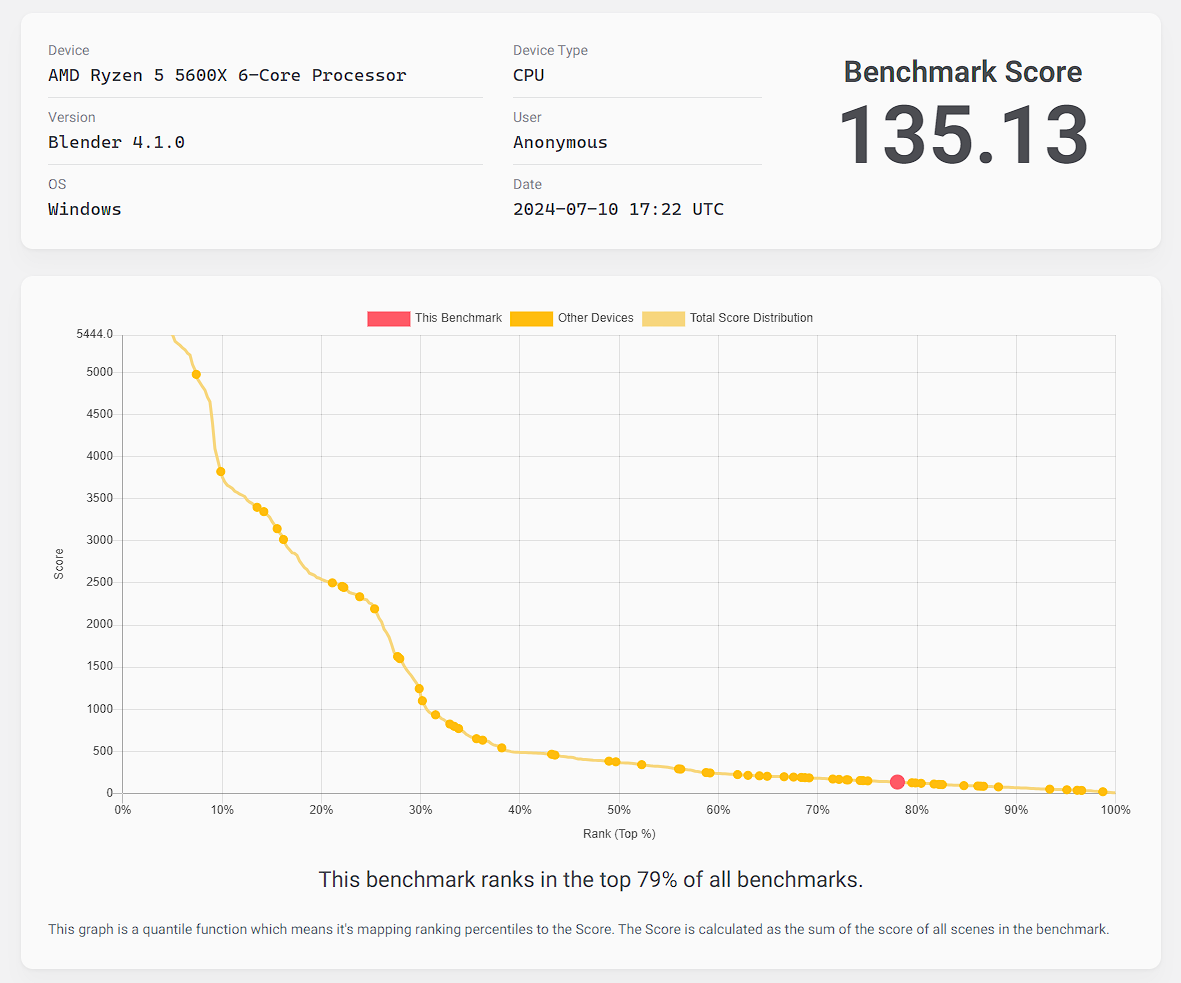Click the orange Other Devices legend swatch

(531, 318)
